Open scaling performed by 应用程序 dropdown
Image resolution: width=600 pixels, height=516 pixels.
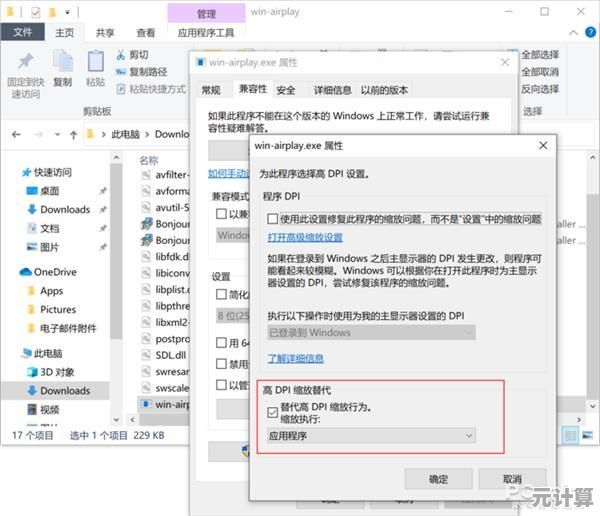click(371, 436)
